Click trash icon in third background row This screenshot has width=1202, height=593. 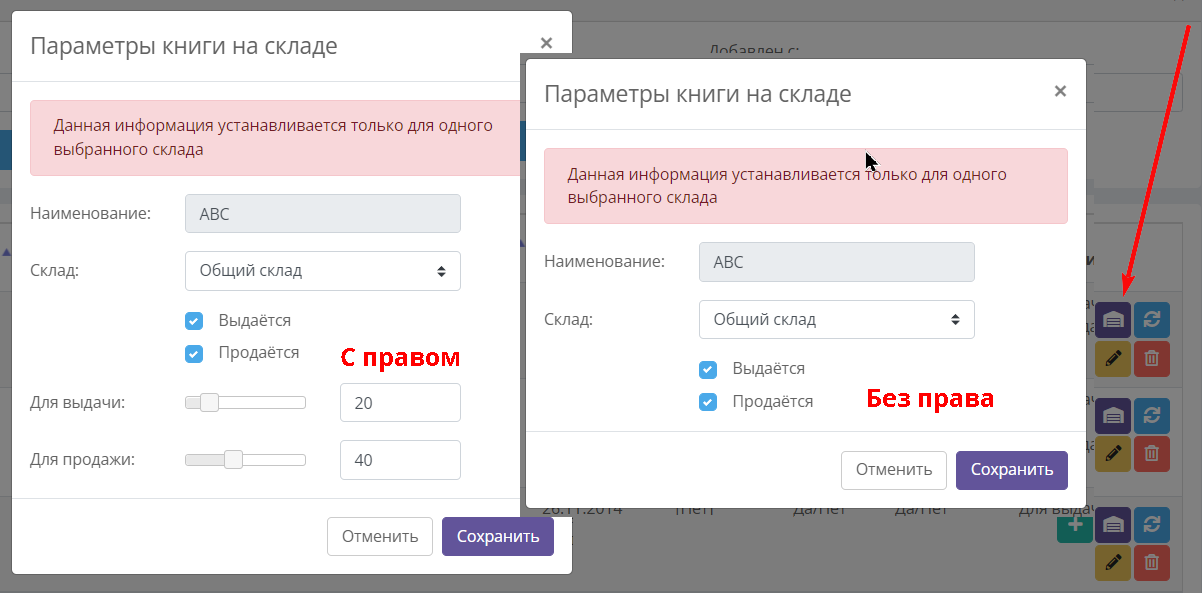1152,563
